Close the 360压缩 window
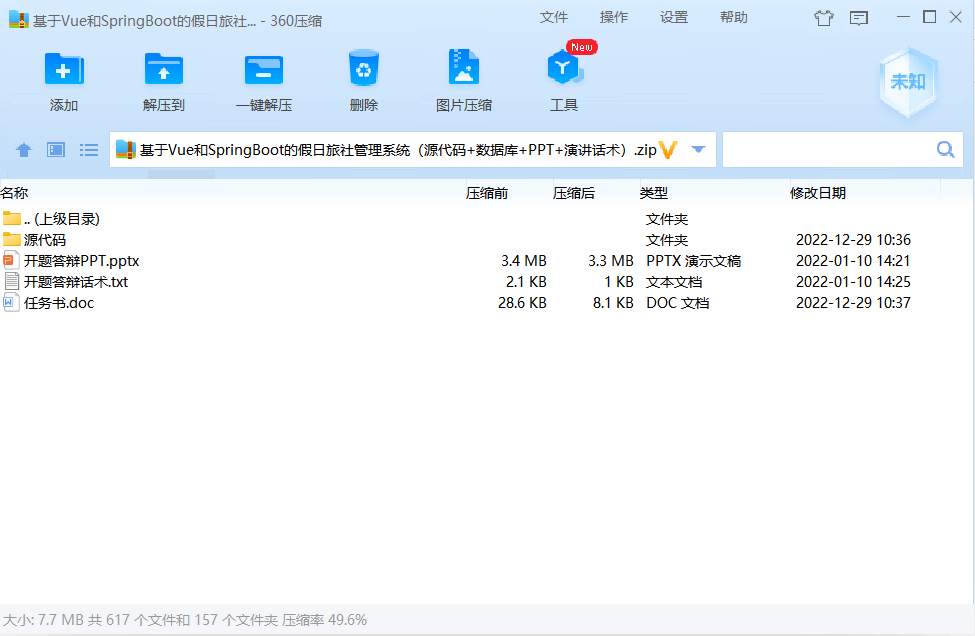 click(956, 17)
